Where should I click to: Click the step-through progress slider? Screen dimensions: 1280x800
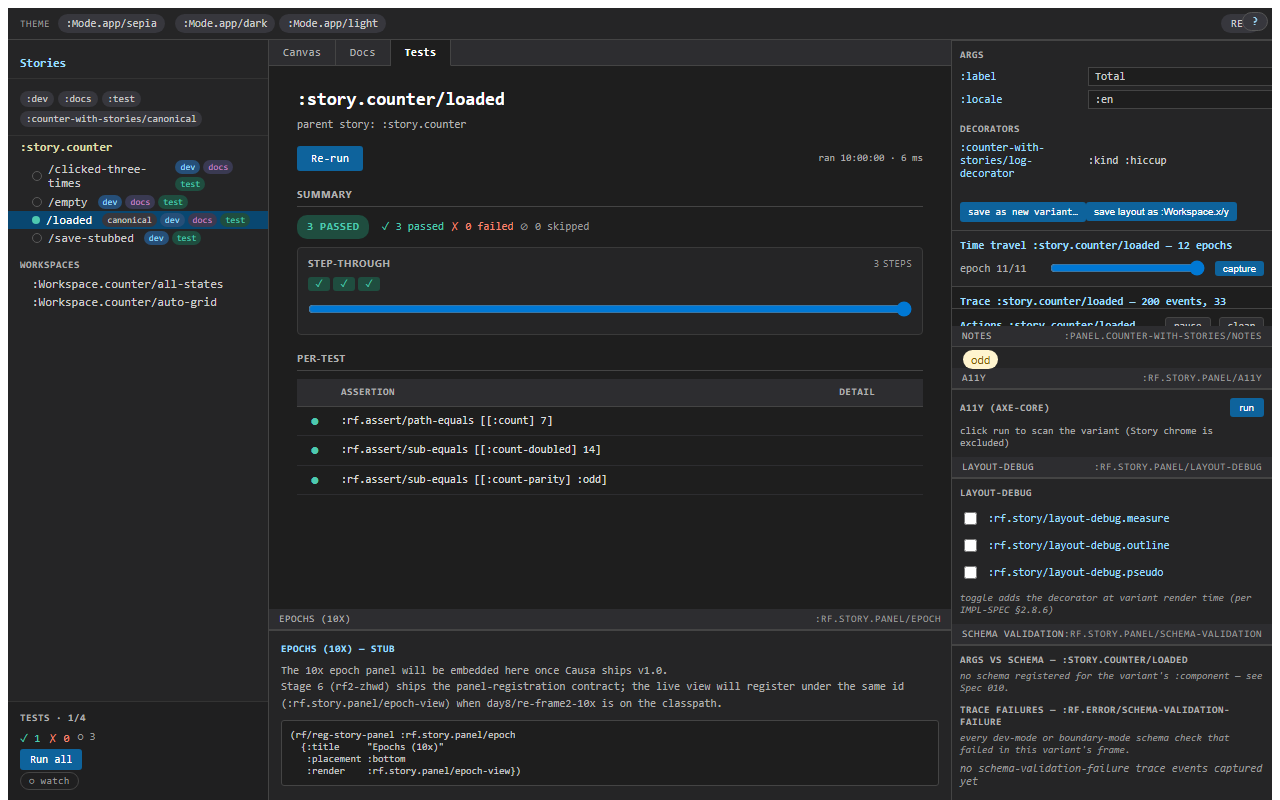click(x=610, y=309)
